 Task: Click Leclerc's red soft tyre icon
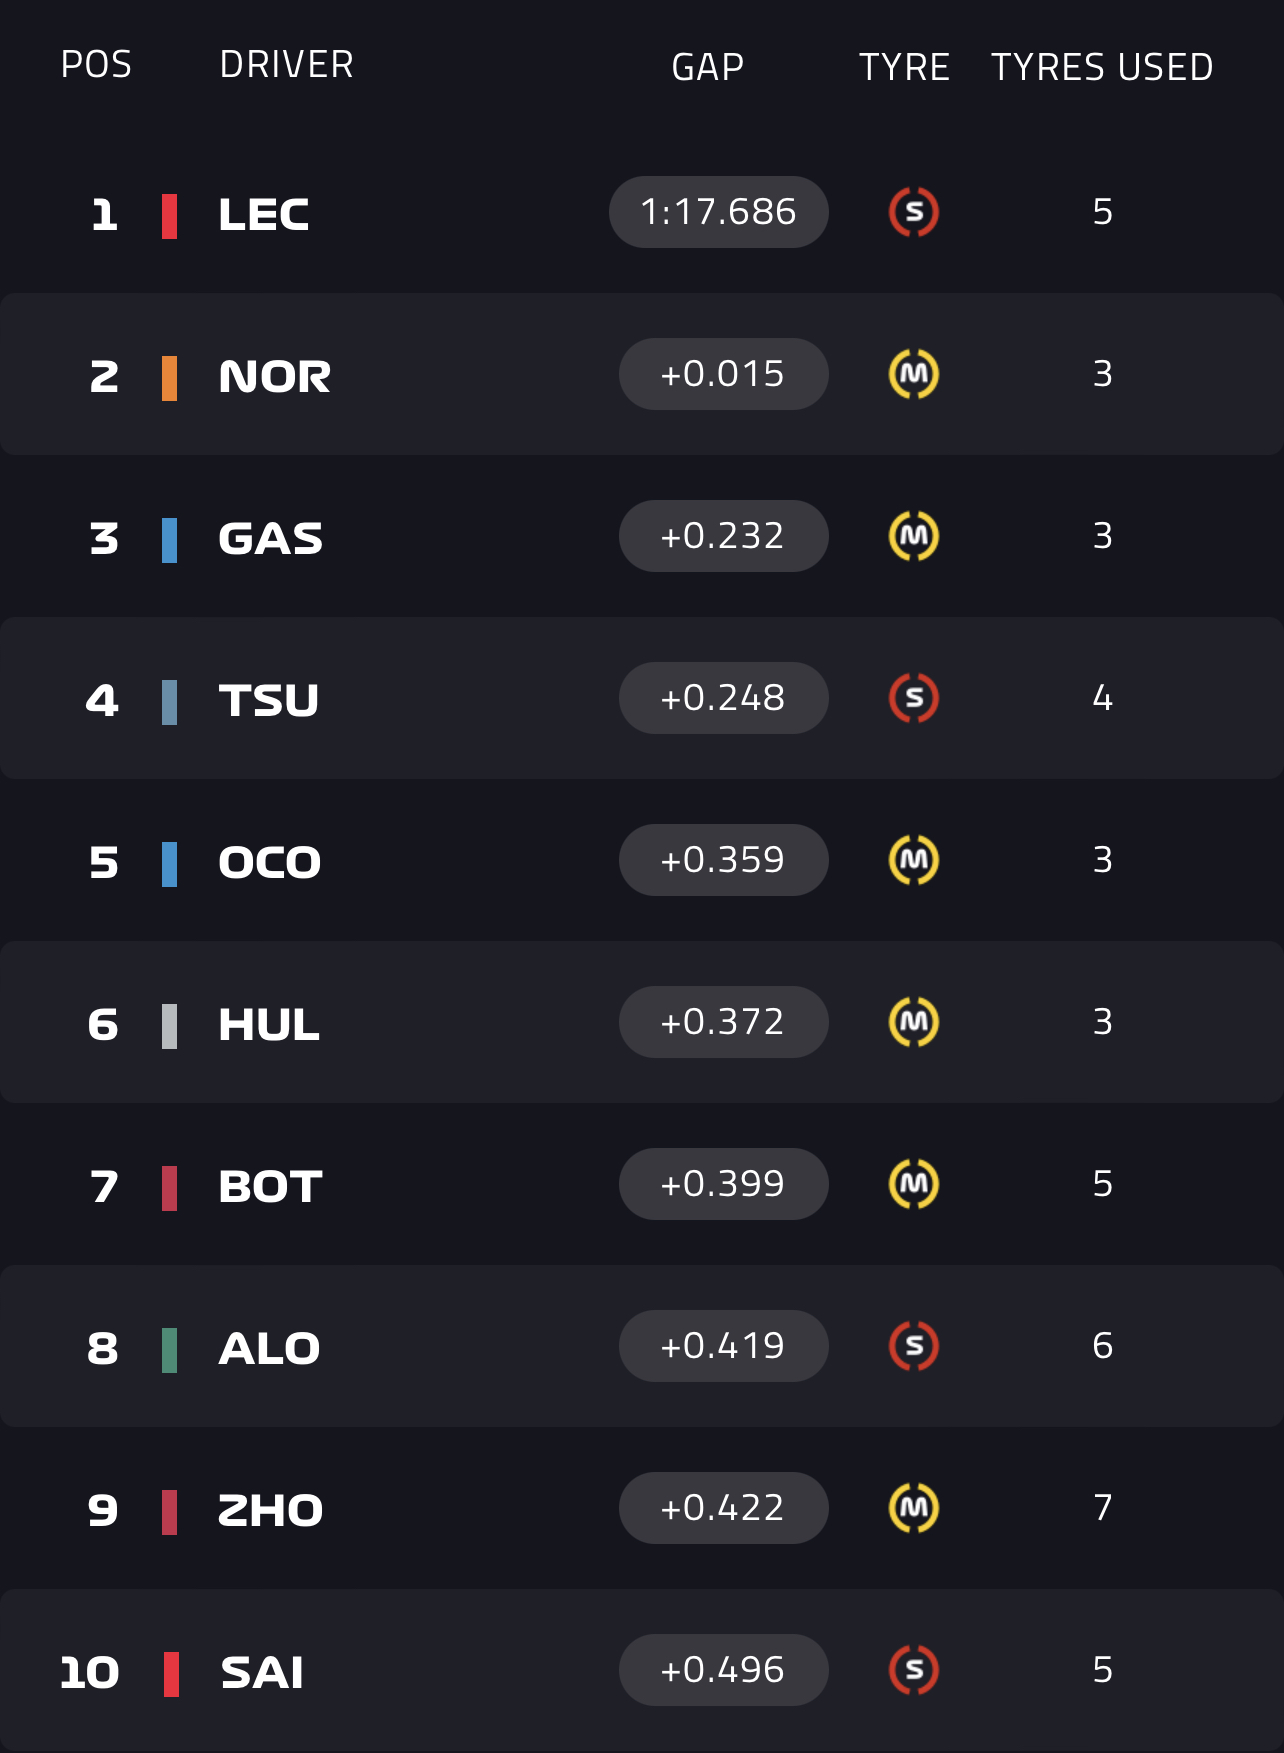(x=913, y=212)
